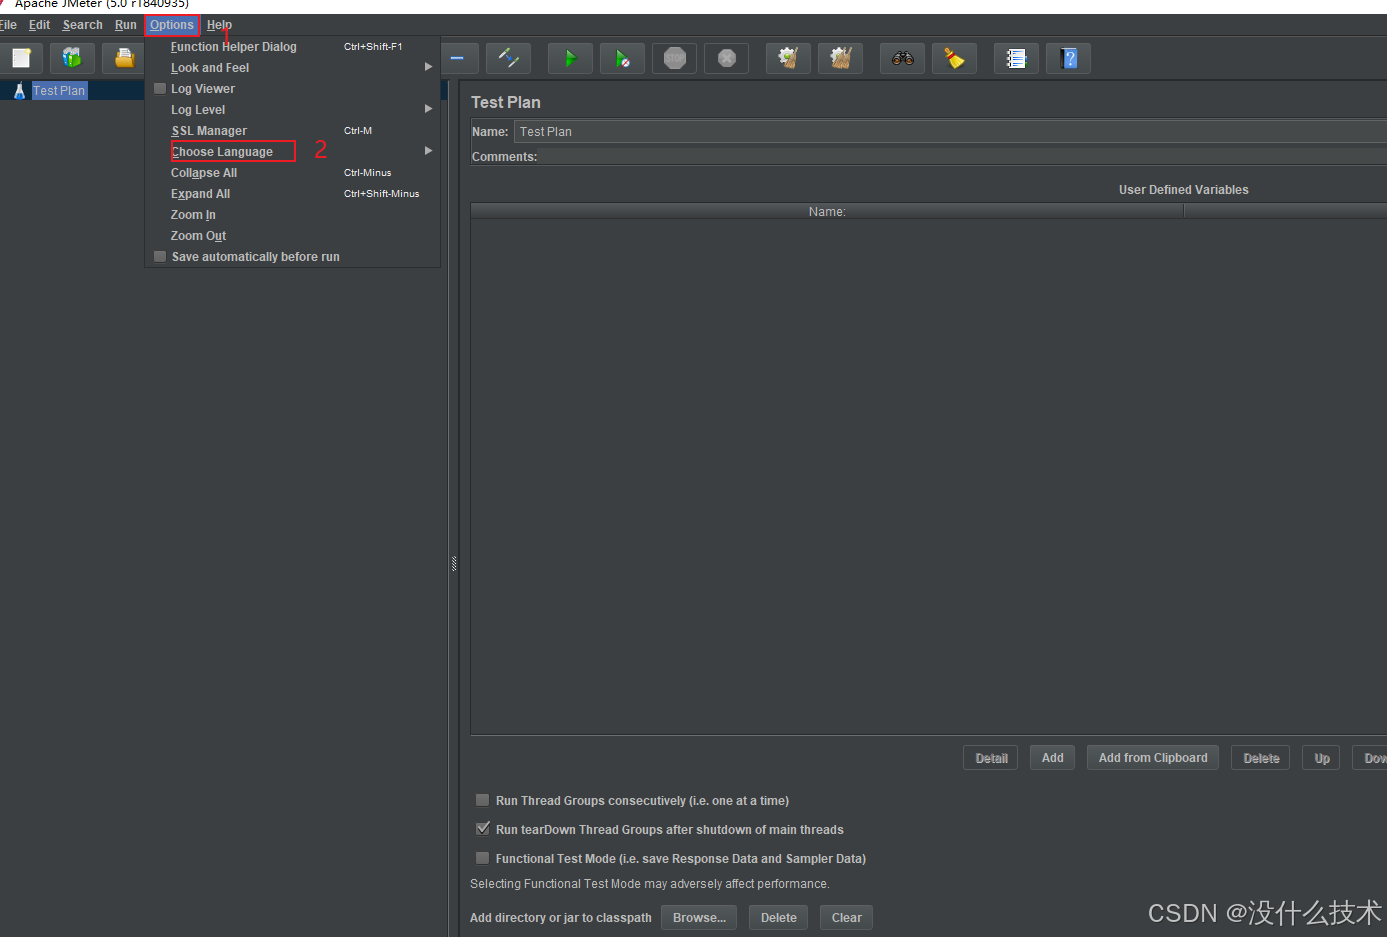Viewport: 1387px width, 937px height.
Task: Select Look and Feel menu item
Action: (292, 67)
